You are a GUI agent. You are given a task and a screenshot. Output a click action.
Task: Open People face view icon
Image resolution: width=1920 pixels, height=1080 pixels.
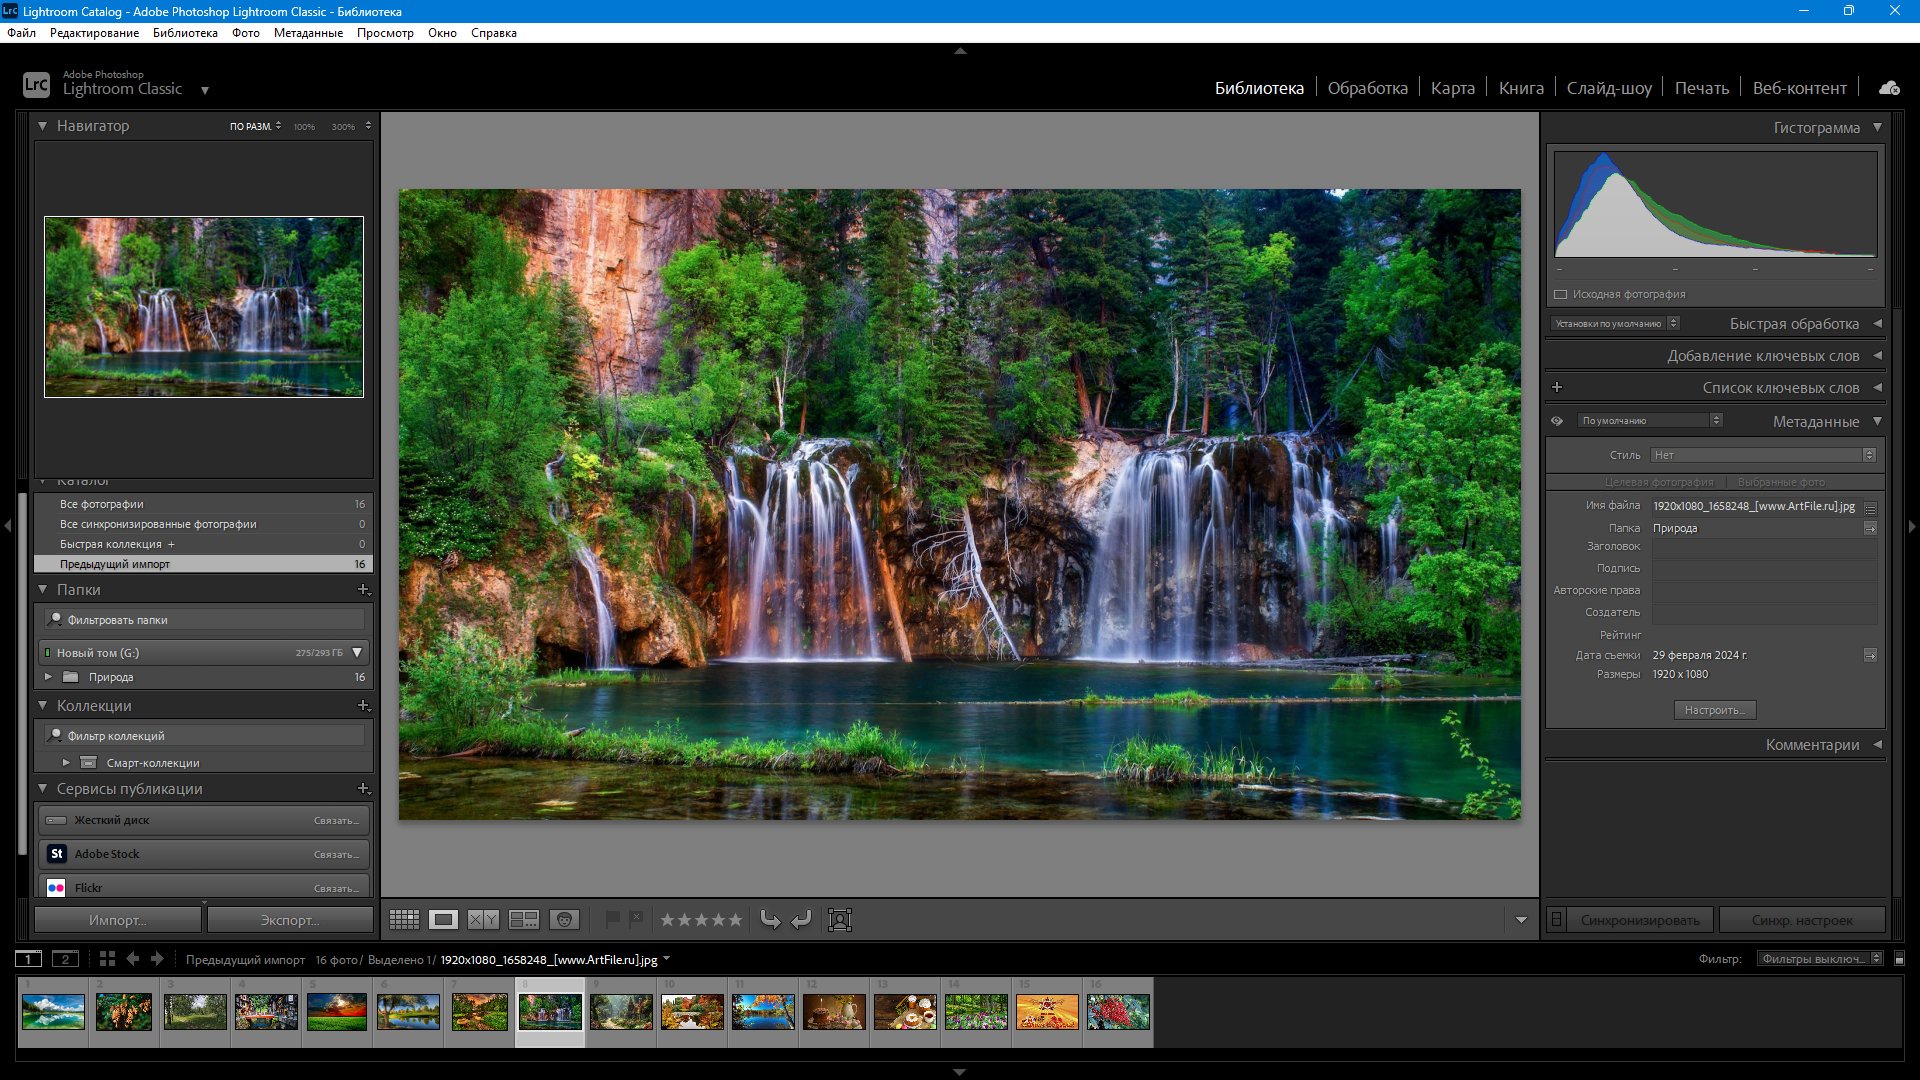point(564,920)
